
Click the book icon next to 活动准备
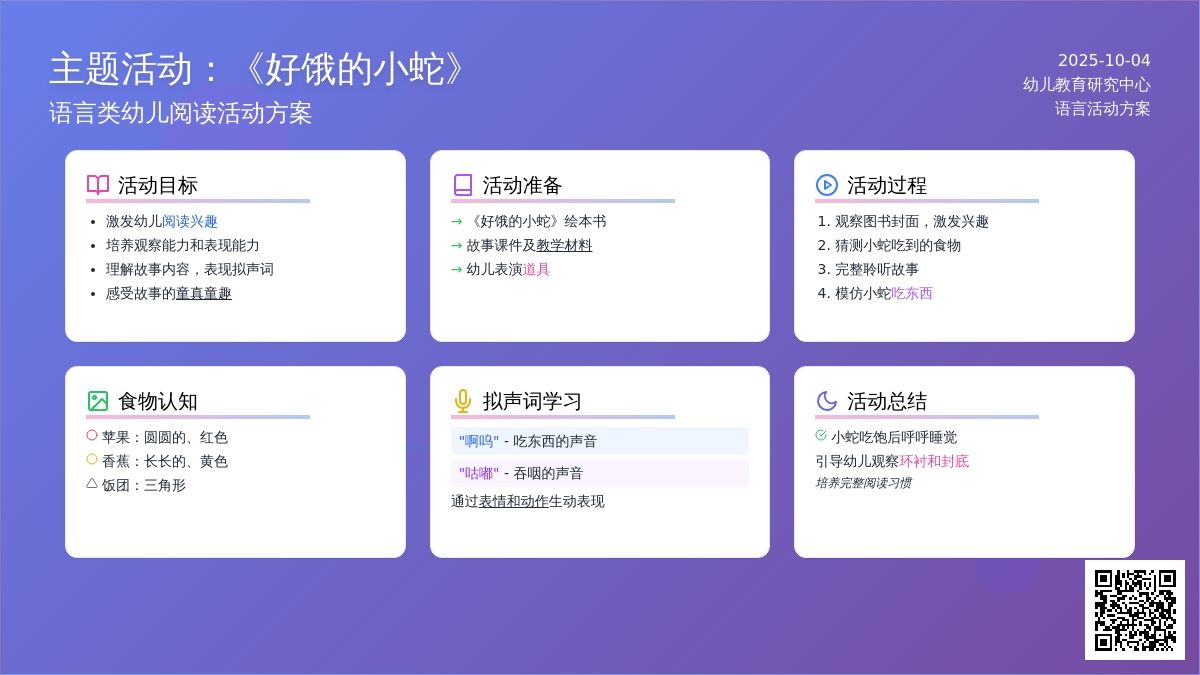(x=462, y=185)
